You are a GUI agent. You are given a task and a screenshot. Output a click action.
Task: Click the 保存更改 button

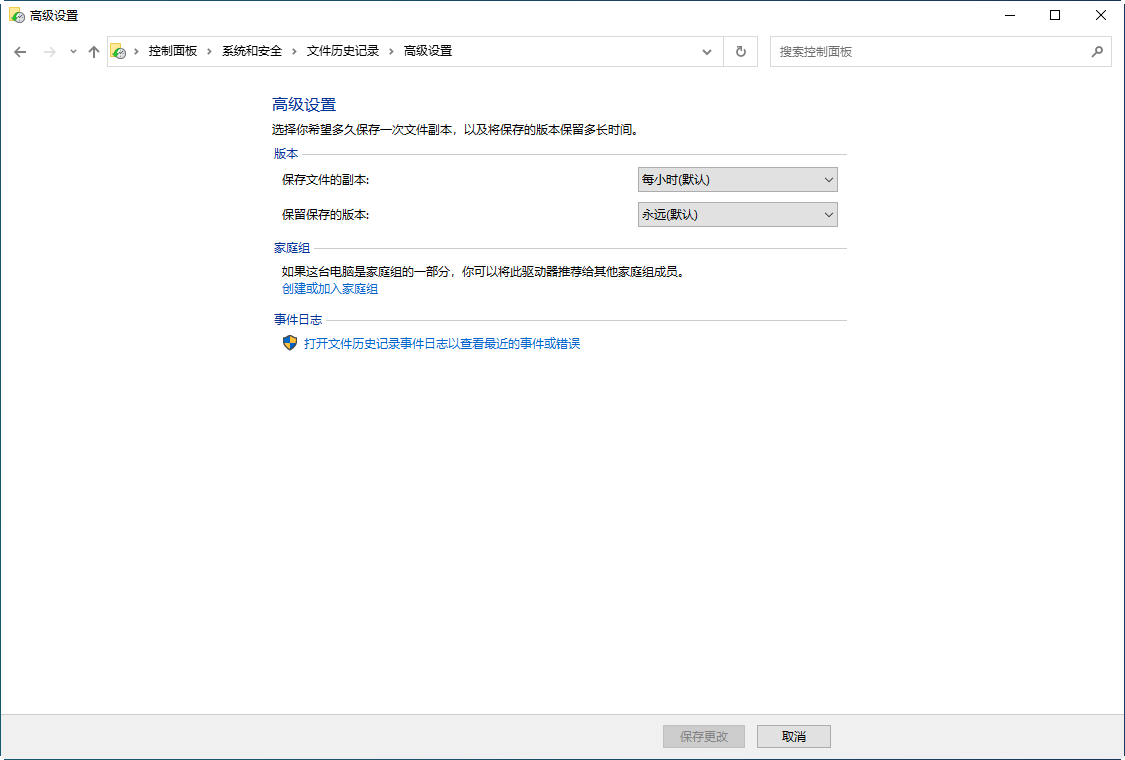pos(703,736)
